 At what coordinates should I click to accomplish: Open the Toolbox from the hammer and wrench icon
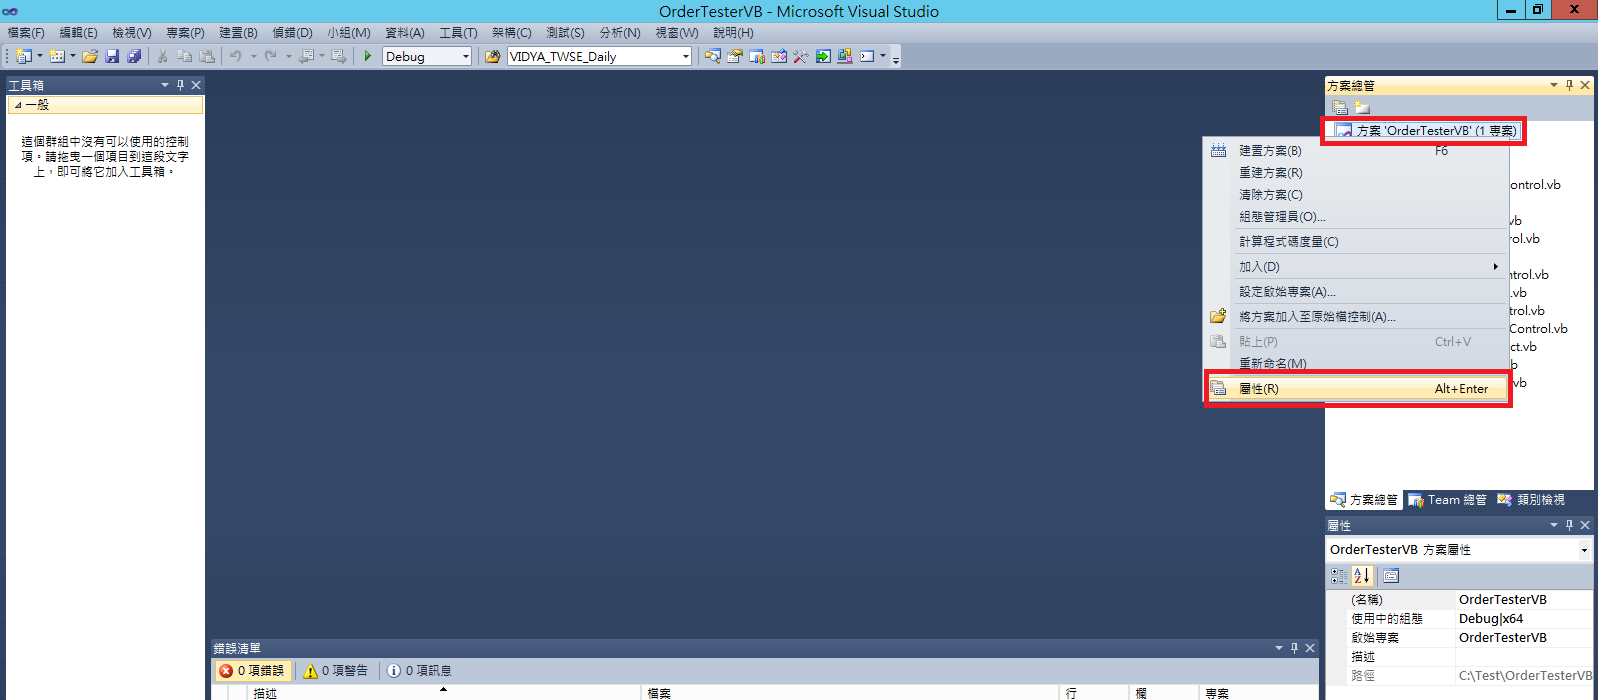click(x=800, y=56)
